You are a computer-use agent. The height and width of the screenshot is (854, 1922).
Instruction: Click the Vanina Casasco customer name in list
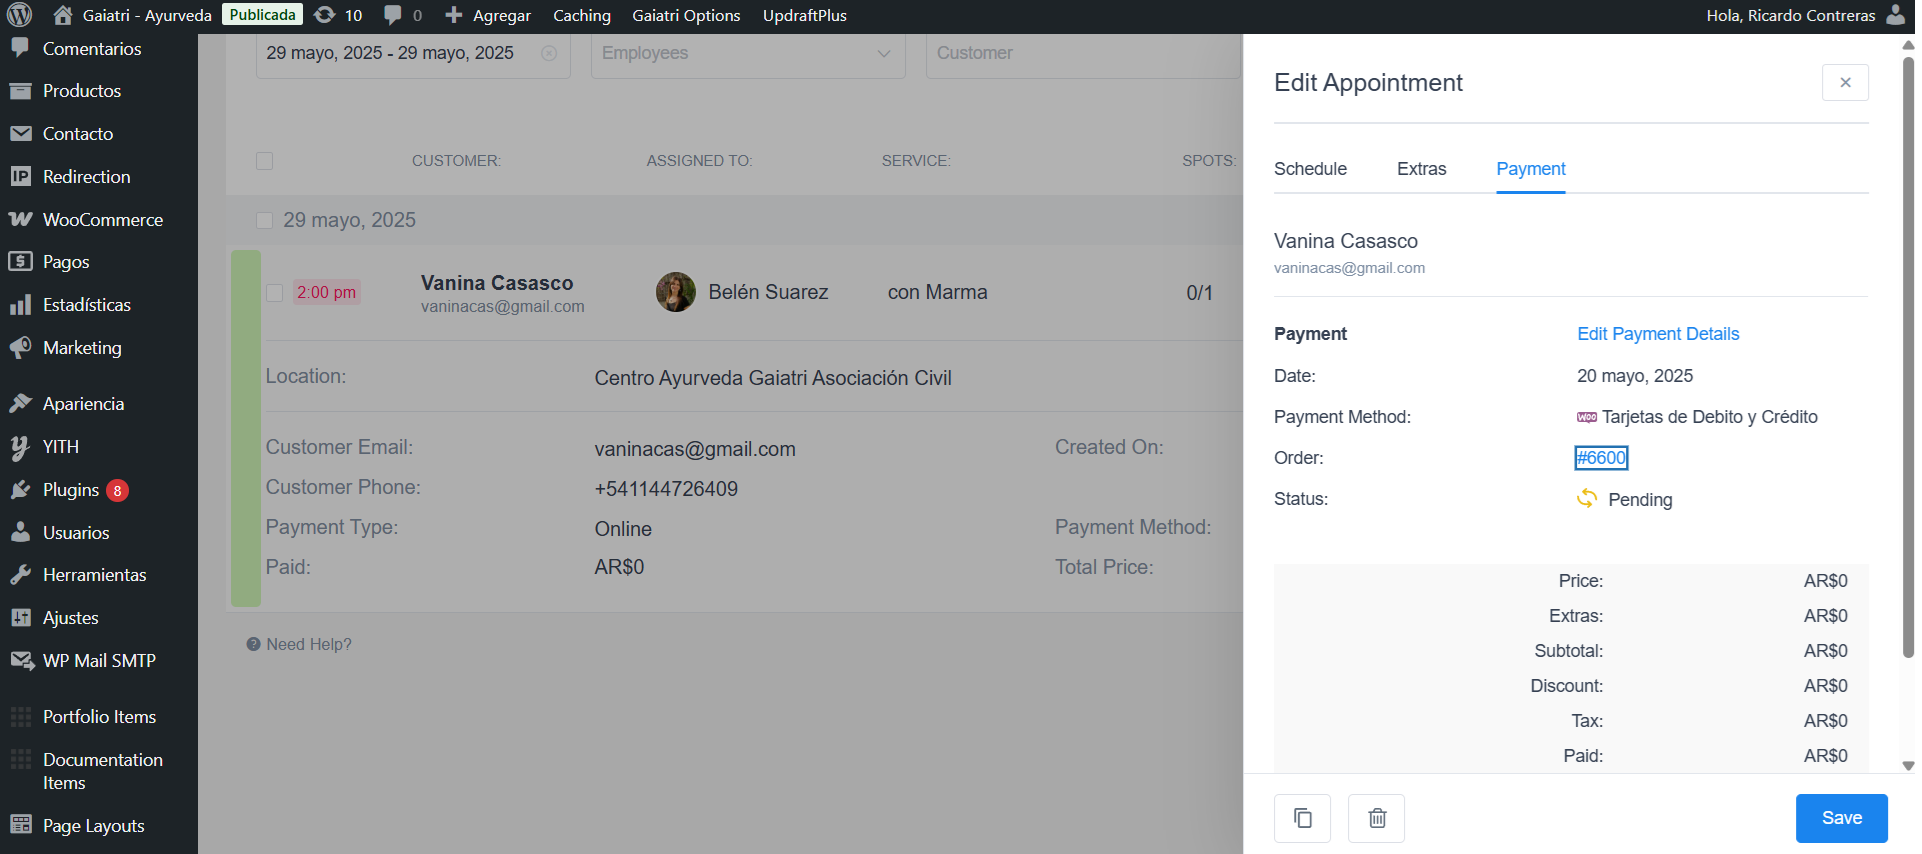coord(497,283)
